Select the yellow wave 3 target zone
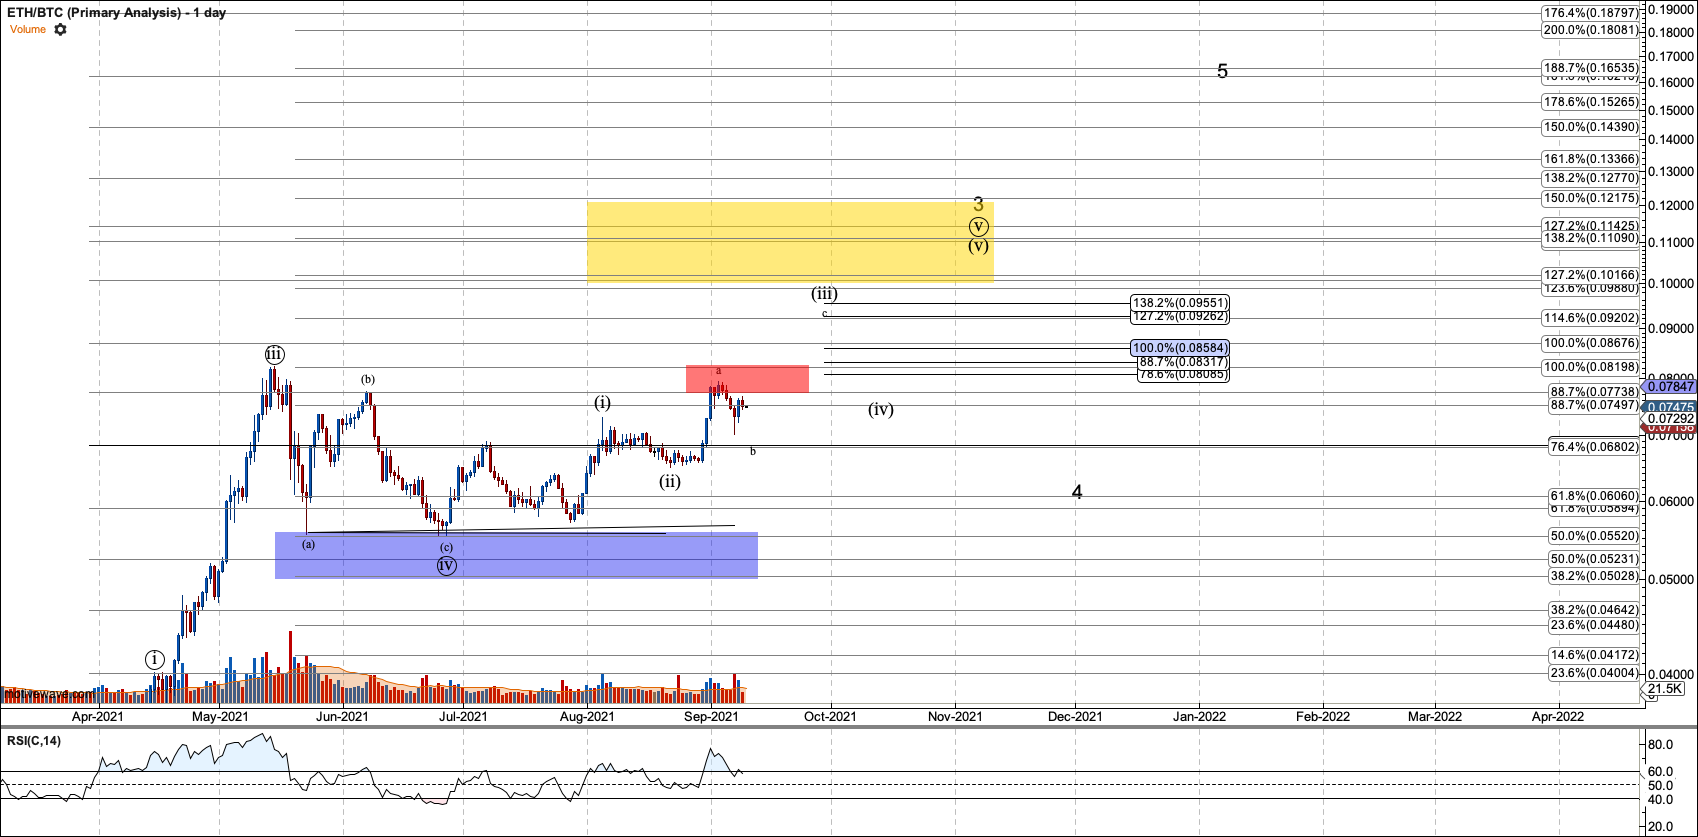 [x=790, y=241]
